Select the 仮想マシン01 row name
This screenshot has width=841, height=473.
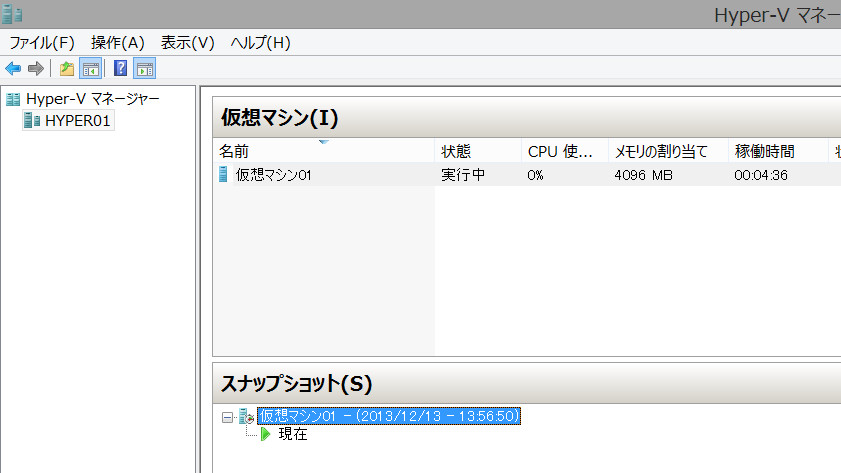point(274,175)
